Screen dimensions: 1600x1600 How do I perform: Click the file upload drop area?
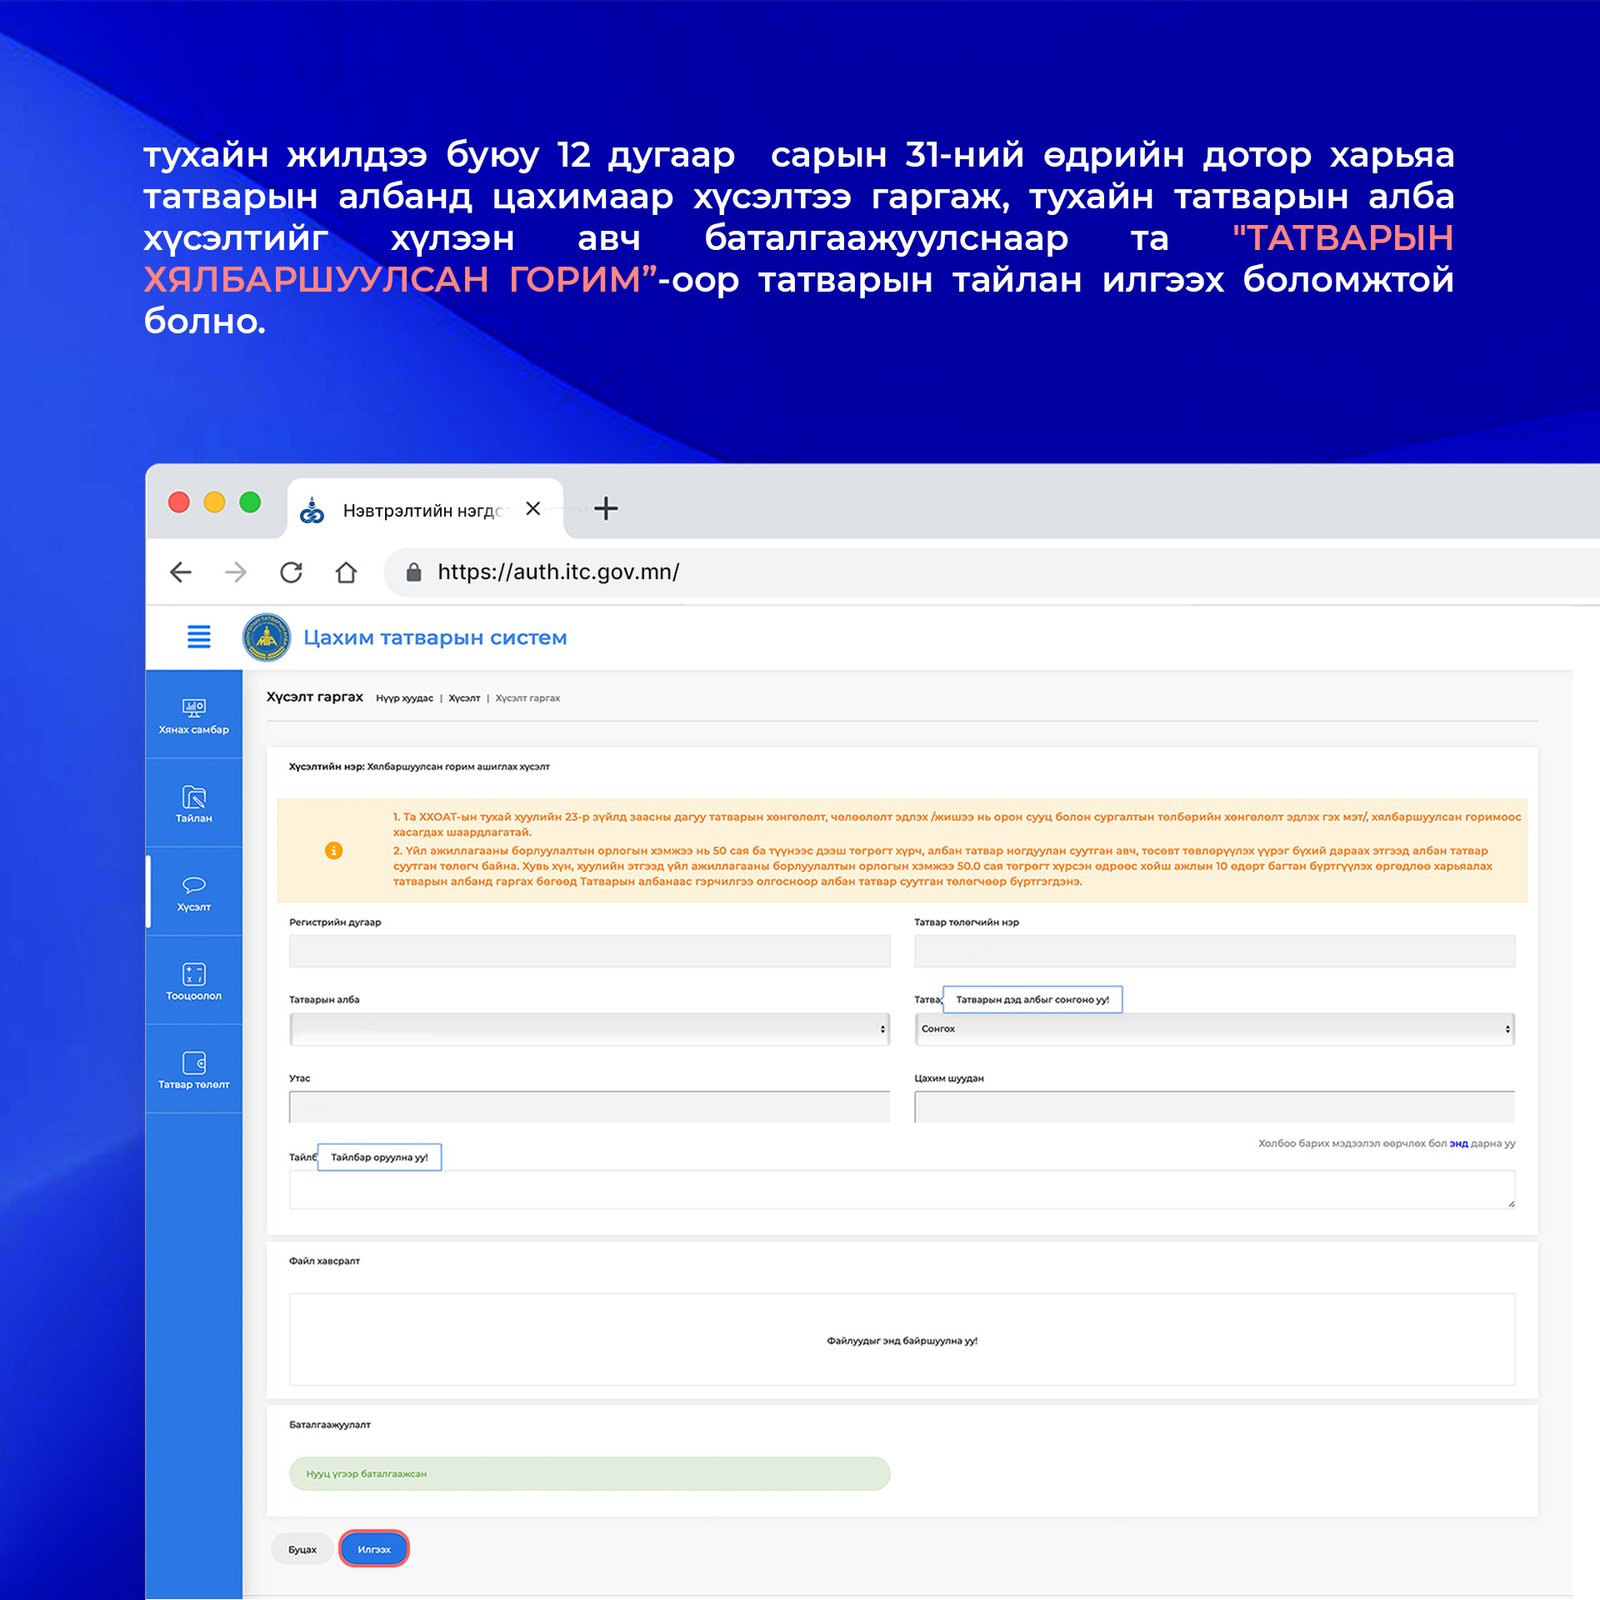(901, 1340)
